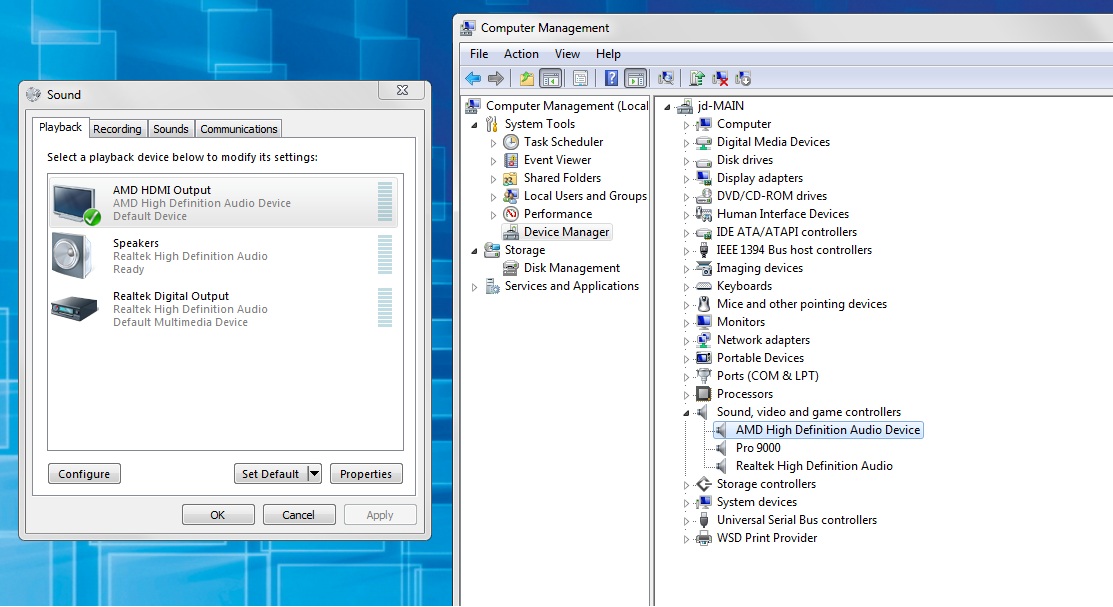Collapse the Storage tree node
The image size is (1113, 607).
click(x=474, y=251)
